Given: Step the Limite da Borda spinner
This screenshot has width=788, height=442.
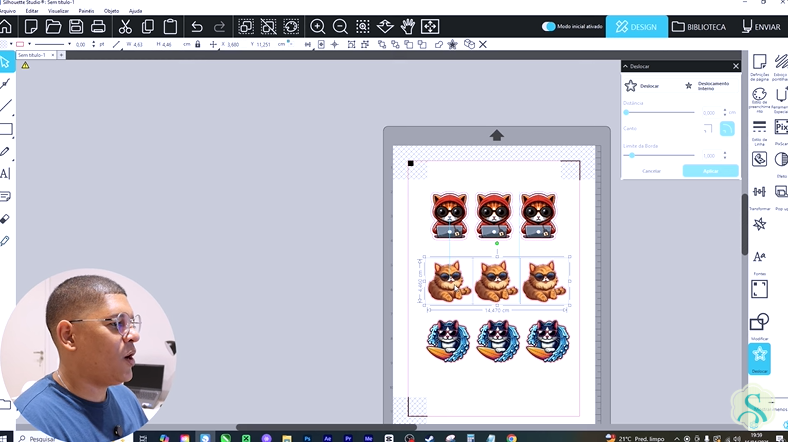Looking at the screenshot, I should (x=725, y=156).
